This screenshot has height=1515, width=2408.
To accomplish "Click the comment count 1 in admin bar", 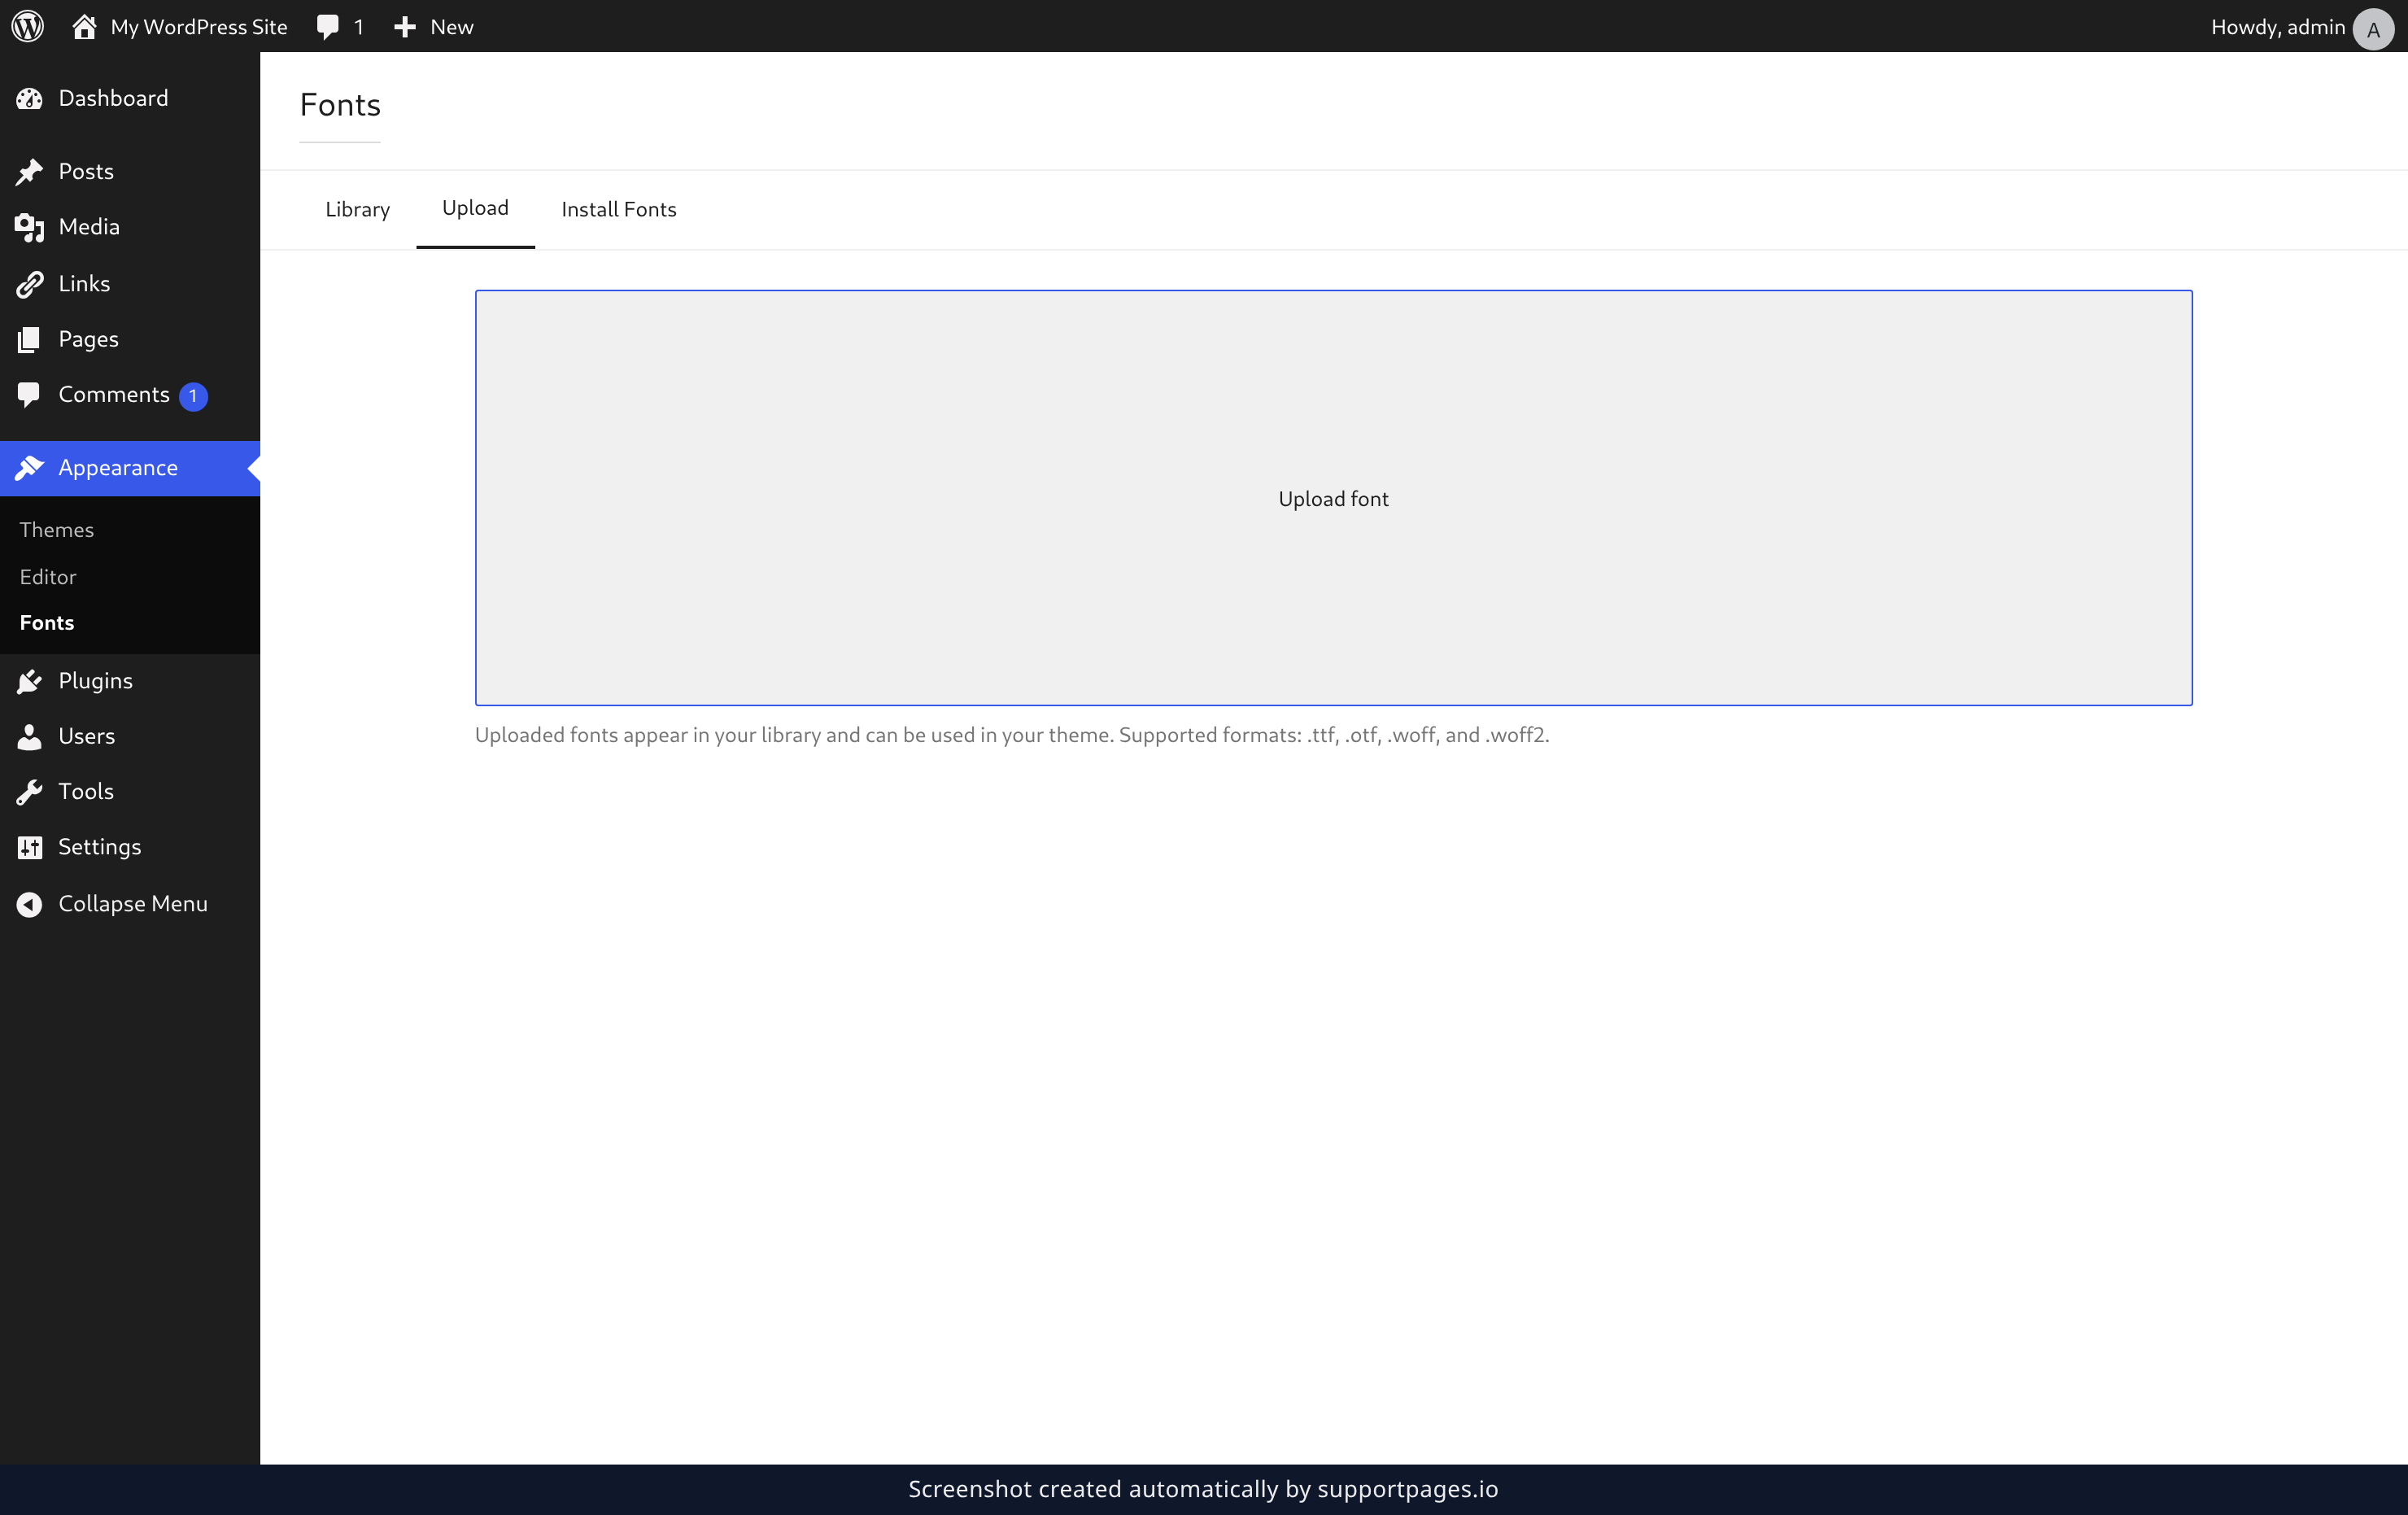I will coord(358,27).
